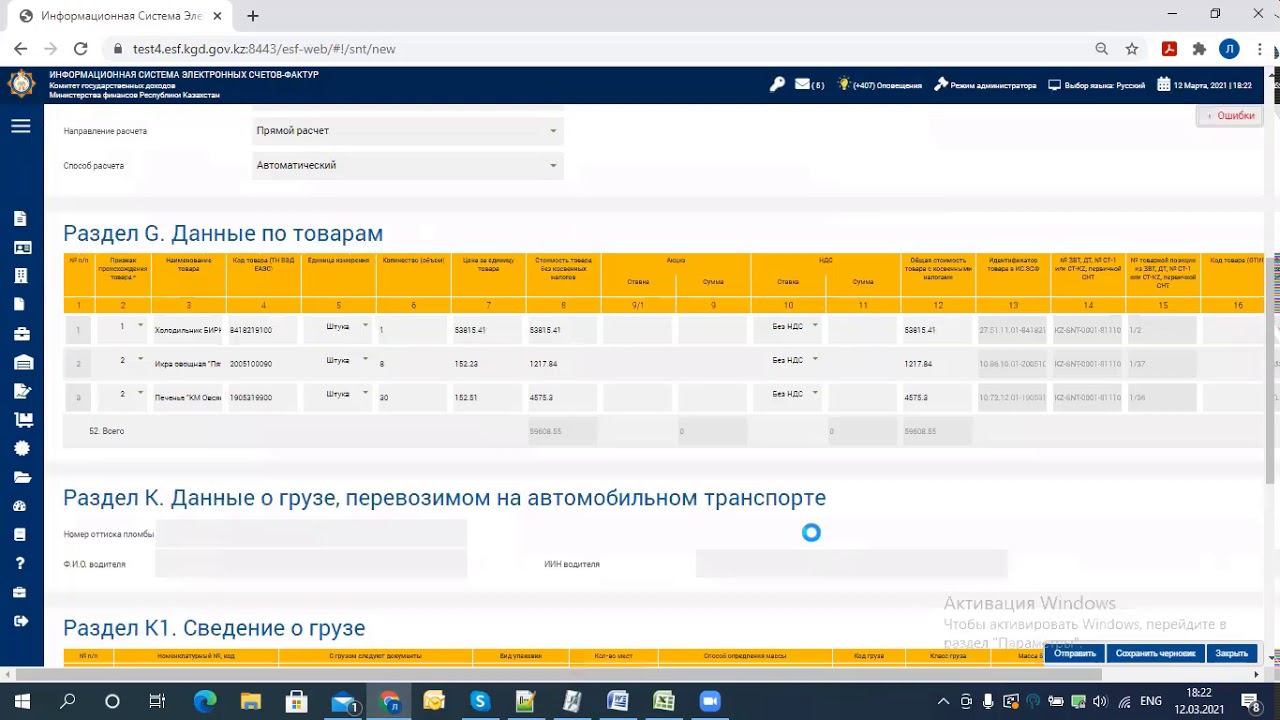This screenshot has height=720, width=1280.
Task: Click product code '8418219100' cell
Action: pos(263,330)
